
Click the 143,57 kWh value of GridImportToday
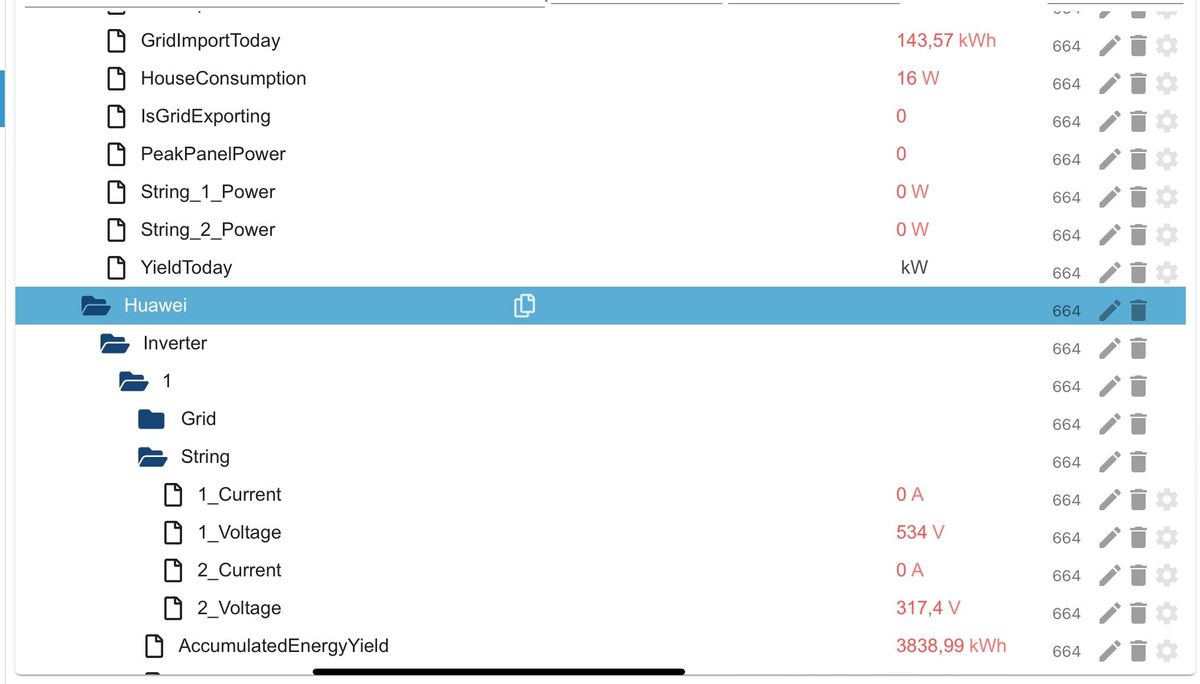[946, 41]
